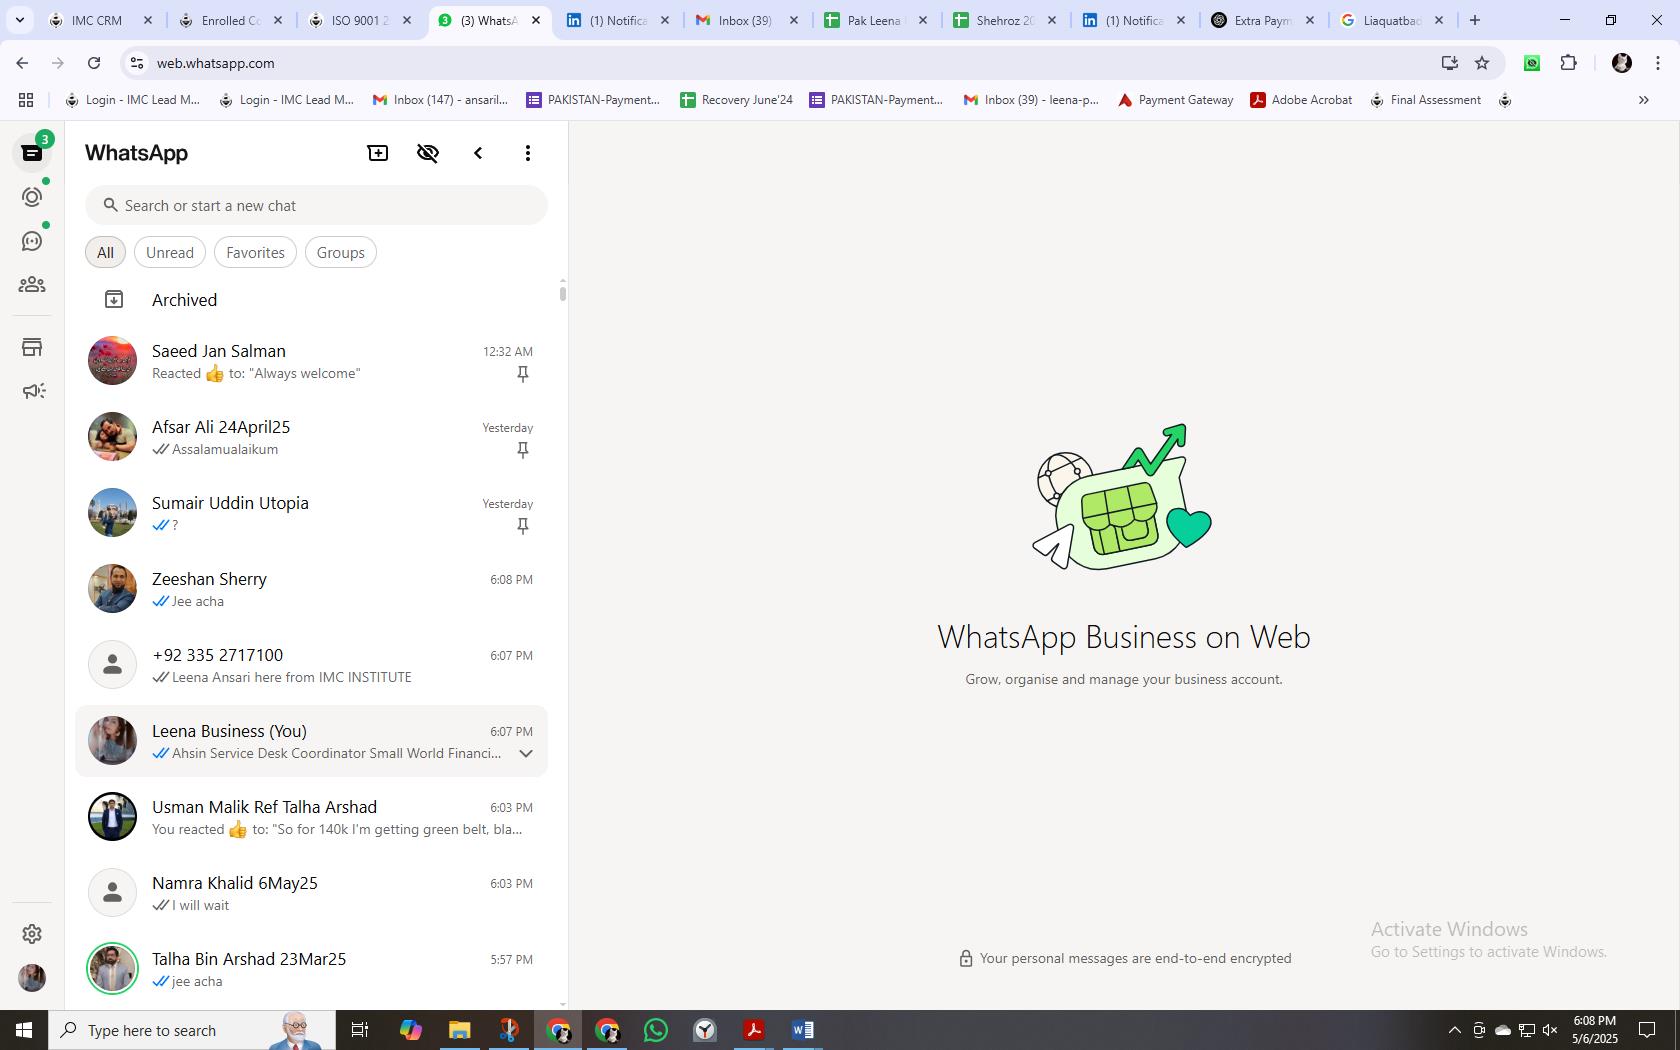Viewport: 1680px width, 1050px height.
Task: Click the web.whatsapp.com address bar
Action: point(780,63)
